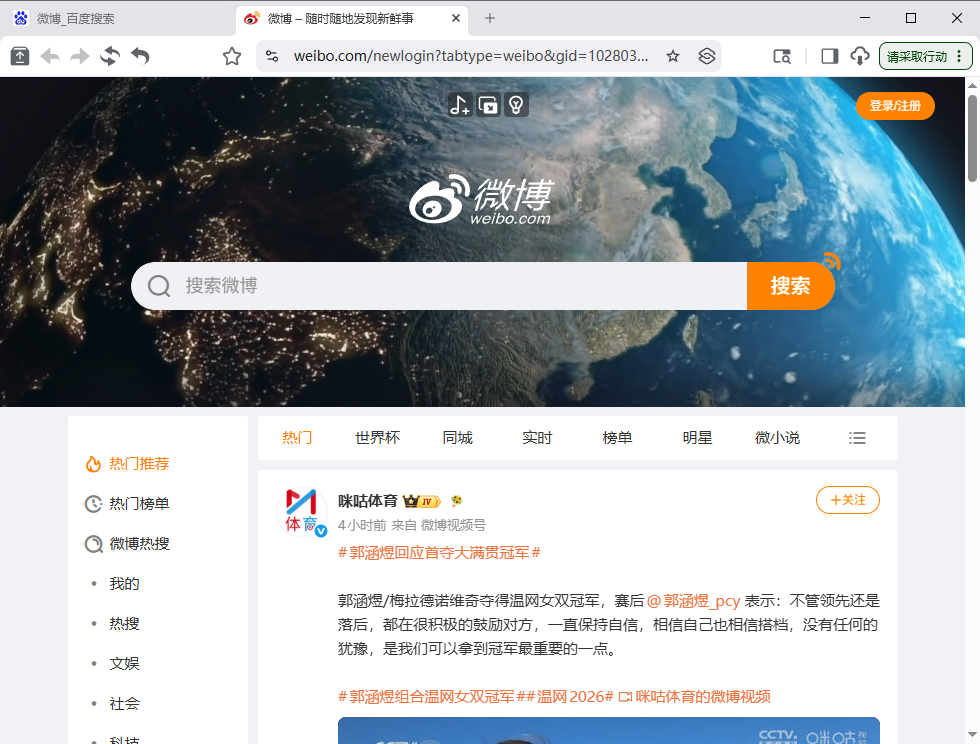Open 微博热搜 in sidebar

tap(139, 544)
